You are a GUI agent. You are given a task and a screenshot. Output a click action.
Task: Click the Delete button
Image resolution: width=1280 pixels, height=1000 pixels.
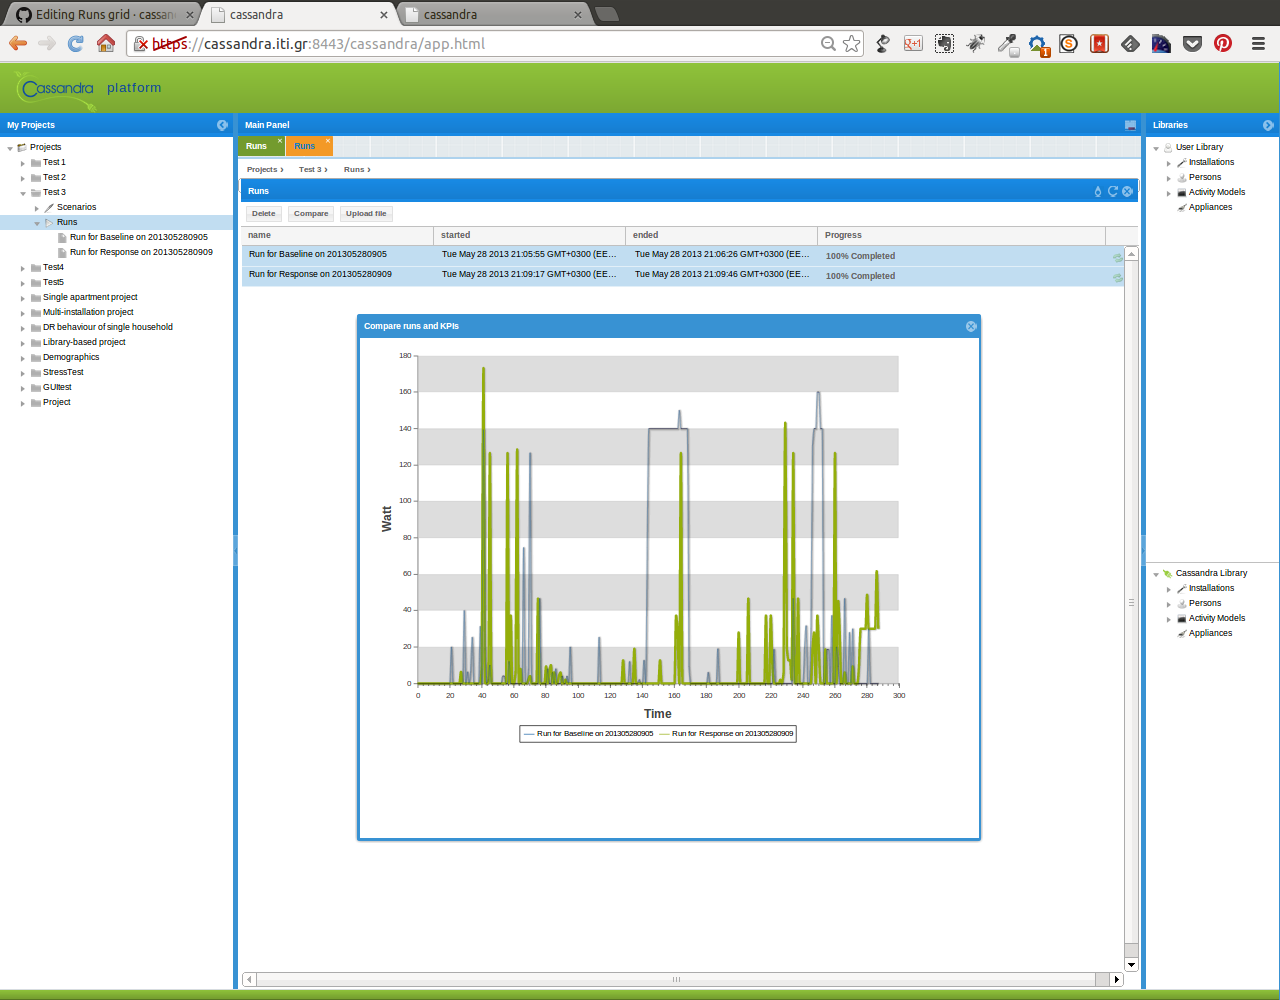pyautogui.click(x=264, y=213)
